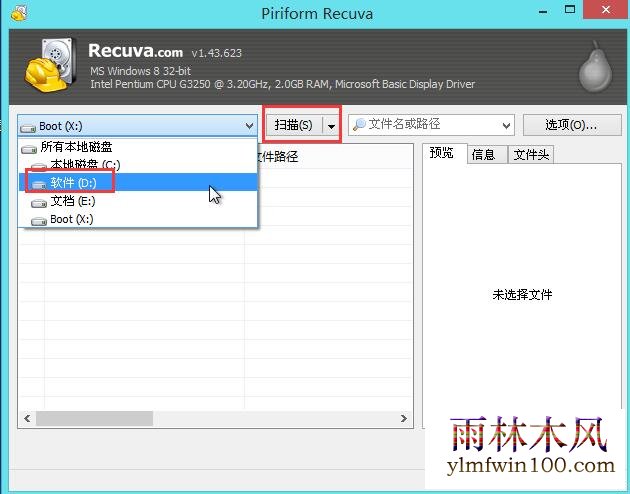The height and width of the screenshot is (494, 630).
Task: Click the 预览 tab
Action: (441, 153)
